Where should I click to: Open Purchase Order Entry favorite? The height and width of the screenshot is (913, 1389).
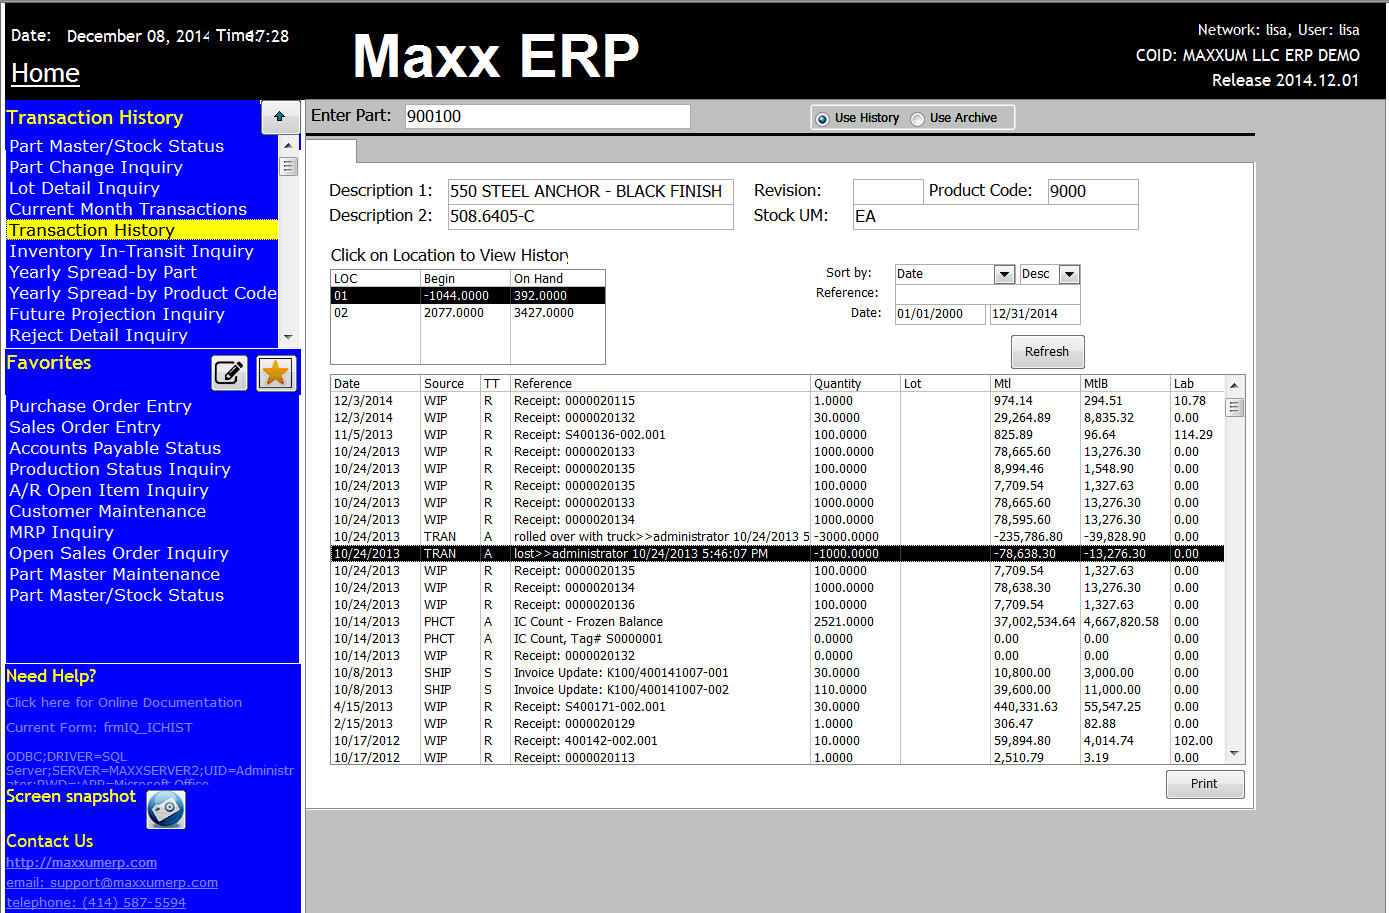point(100,406)
